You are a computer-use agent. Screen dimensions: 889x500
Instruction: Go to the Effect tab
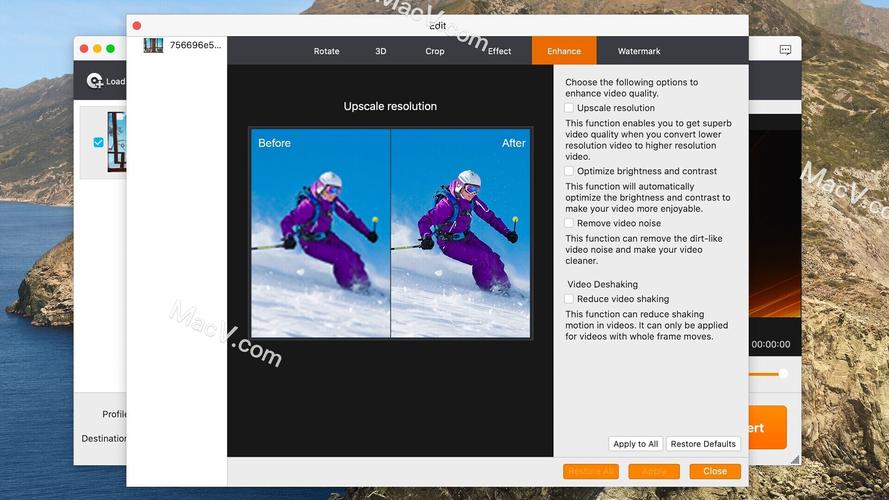tap(499, 51)
